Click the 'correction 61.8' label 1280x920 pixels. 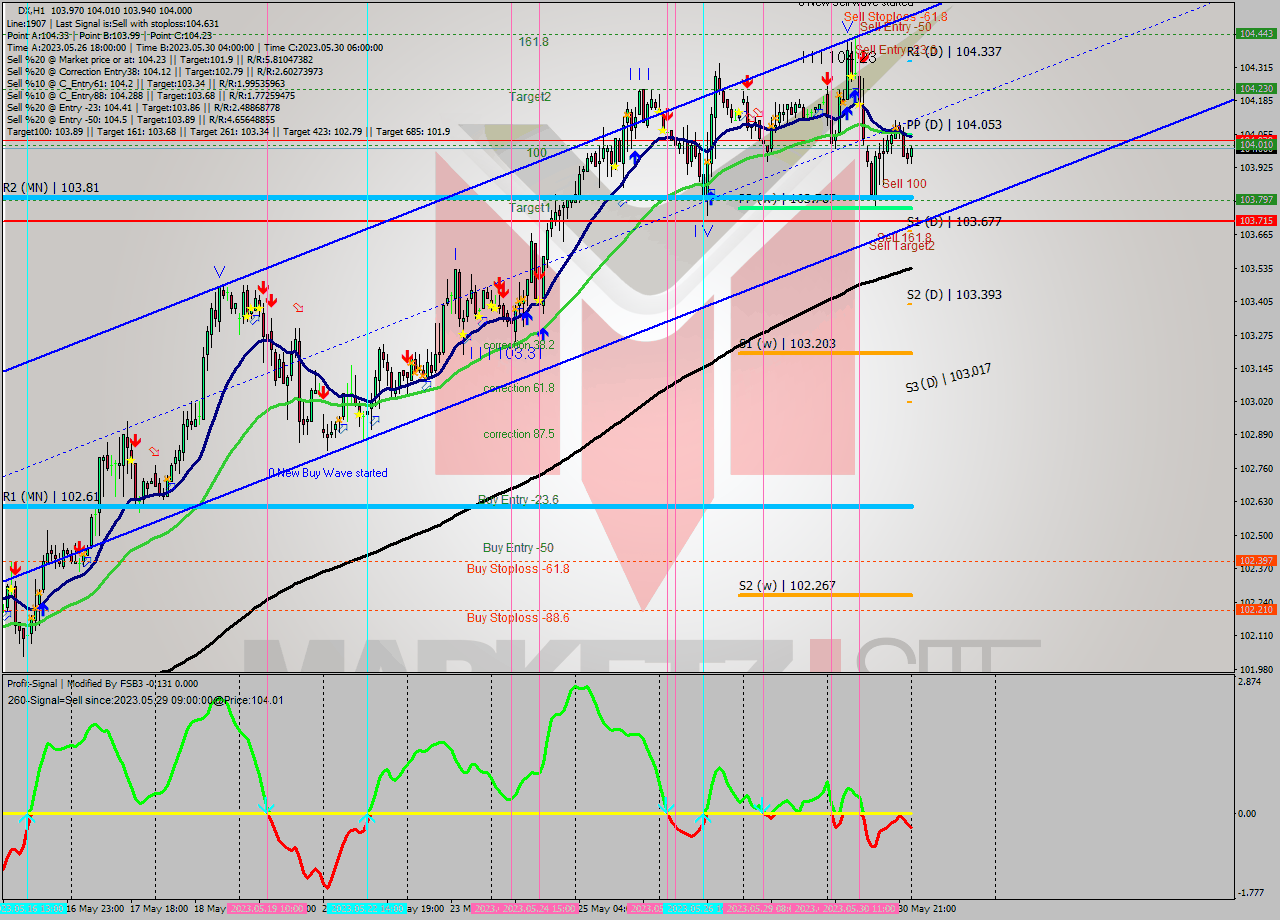[518, 388]
